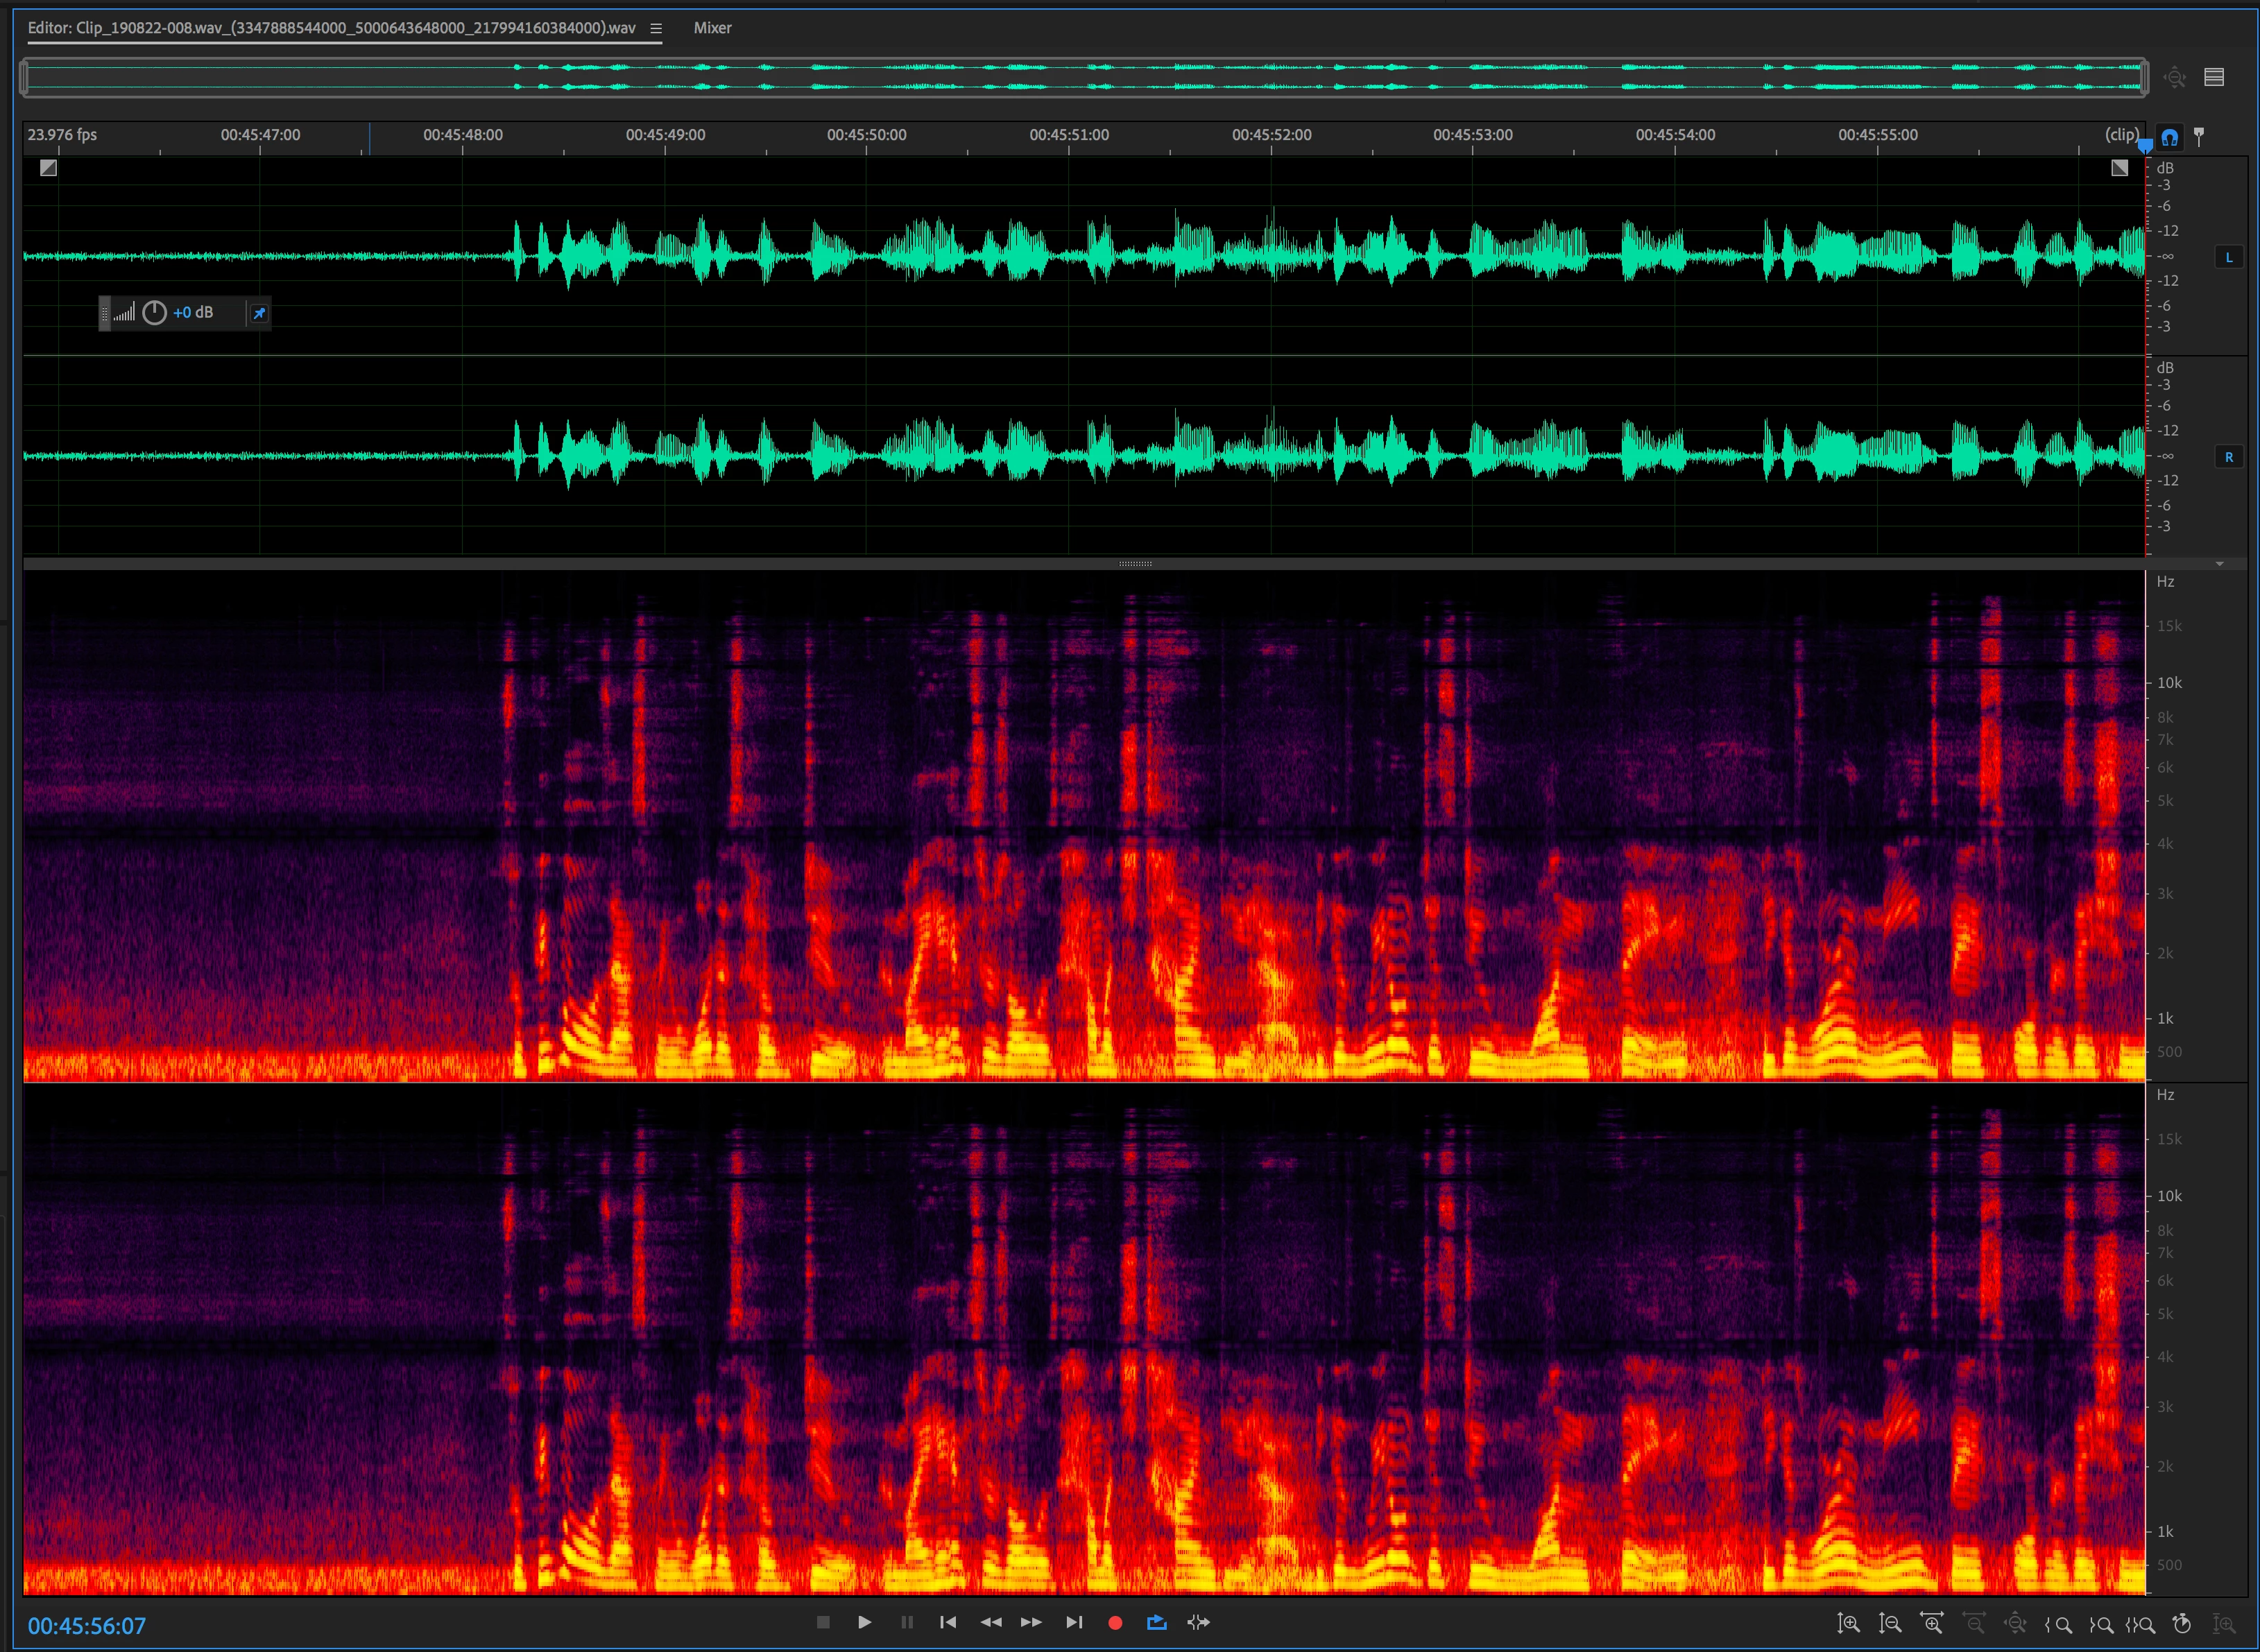2260x1652 pixels.
Task: Select the Editor clip tab
Action: point(331,28)
